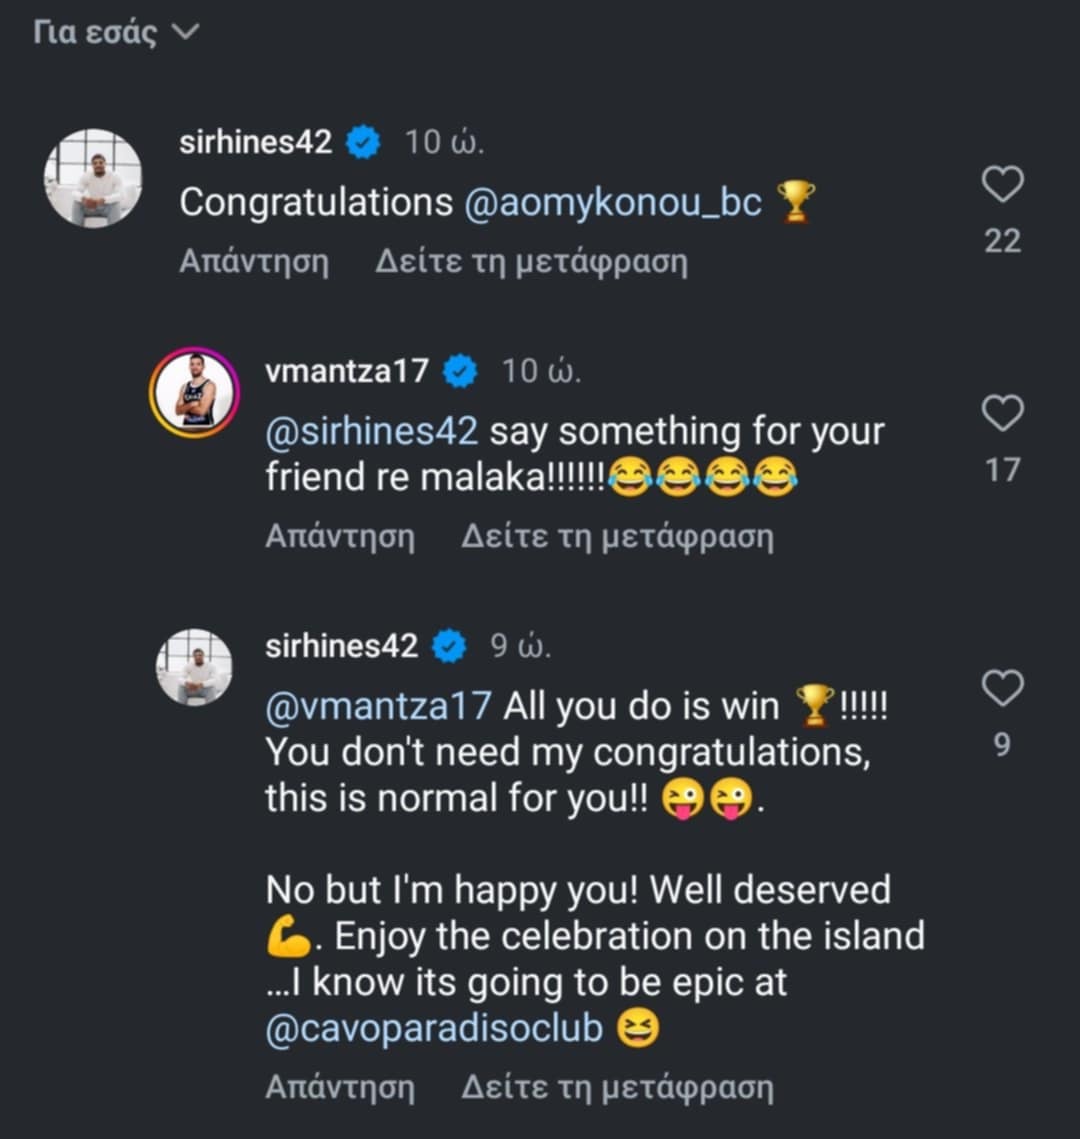The width and height of the screenshot is (1080, 1139).
Task: Reply to vmantza17's comment
Action: tap(340, 537)
